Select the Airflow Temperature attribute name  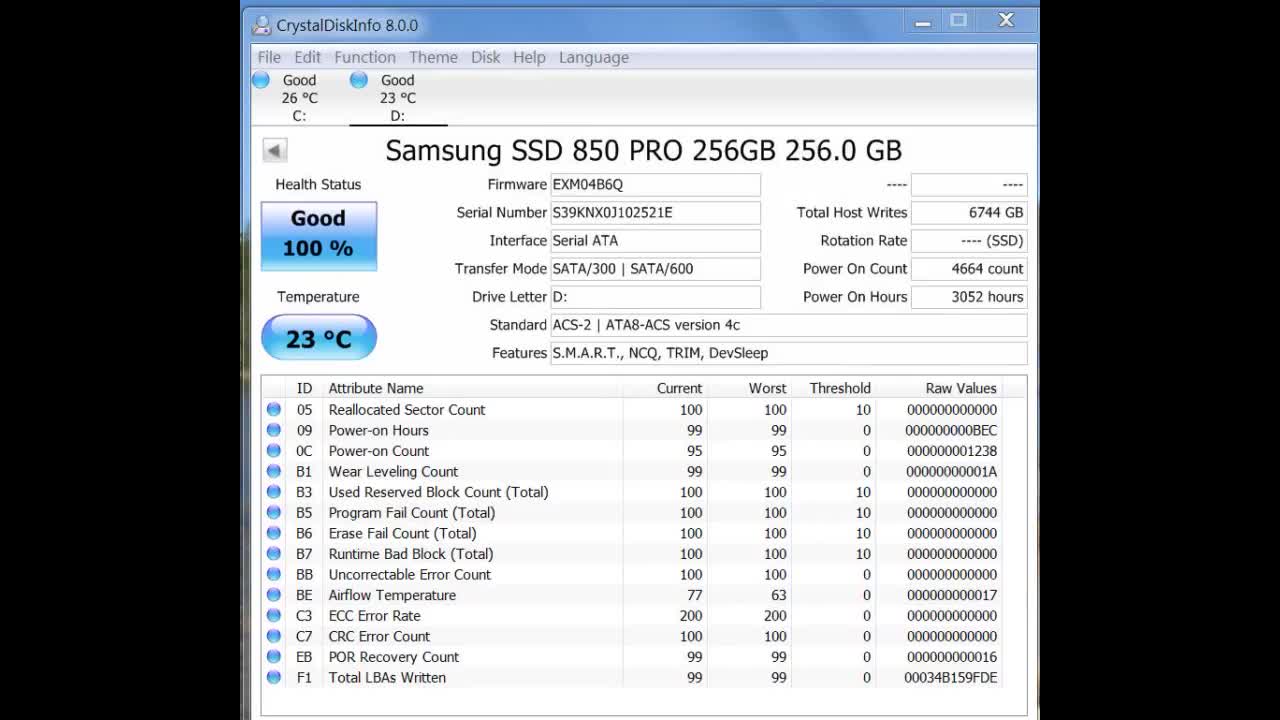pyautogui.click(x=392, y=595)
